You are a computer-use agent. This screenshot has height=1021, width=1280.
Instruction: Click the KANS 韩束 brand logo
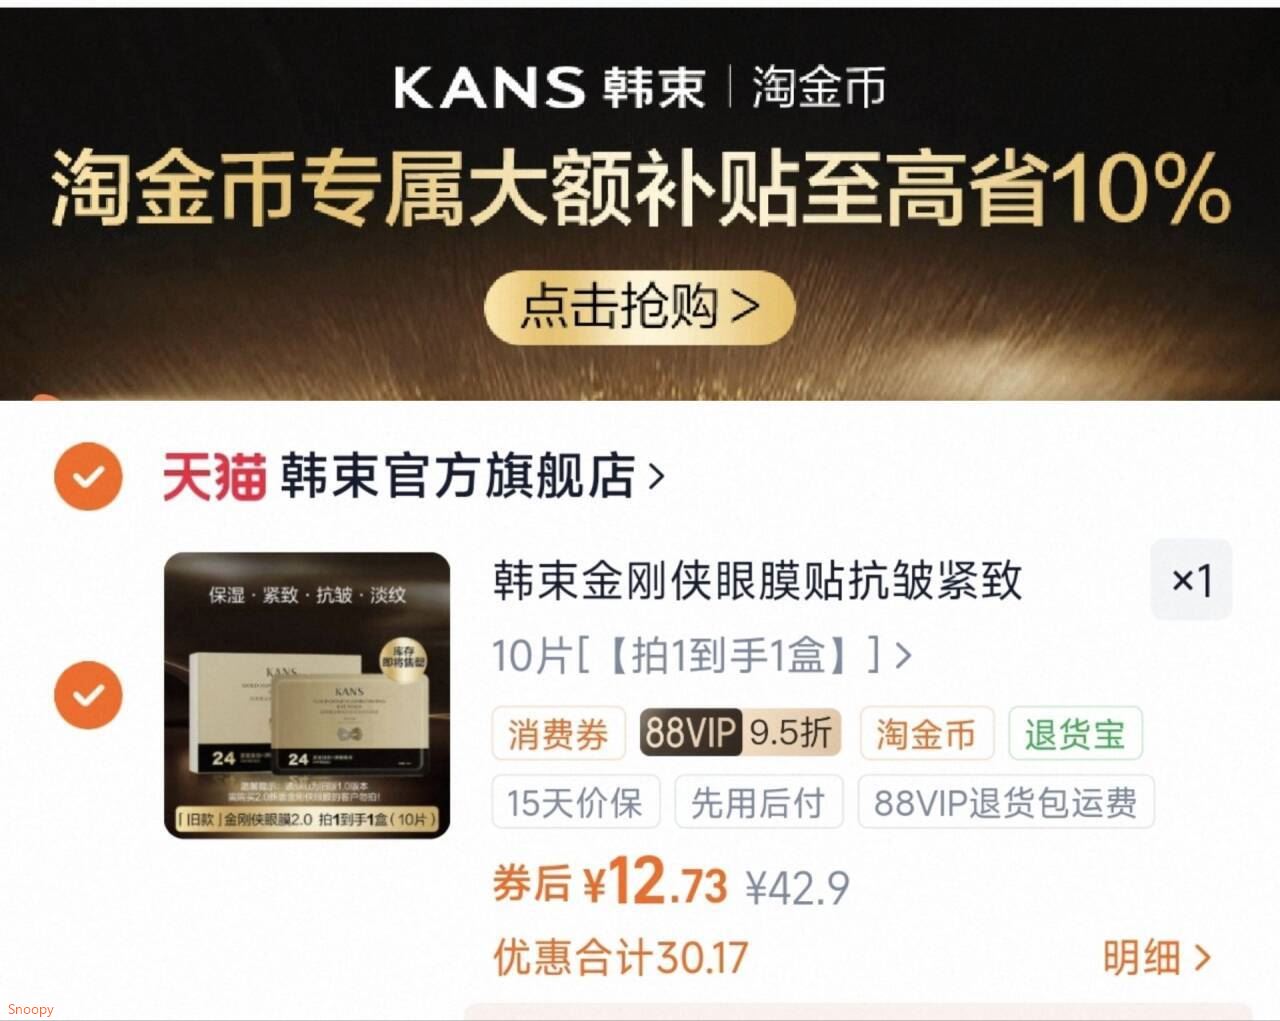coord(550,87)
